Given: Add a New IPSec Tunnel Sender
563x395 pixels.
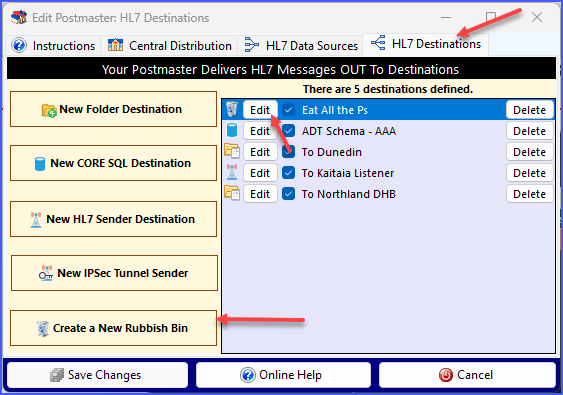Looking at the screenshot, I should [114, 273].
